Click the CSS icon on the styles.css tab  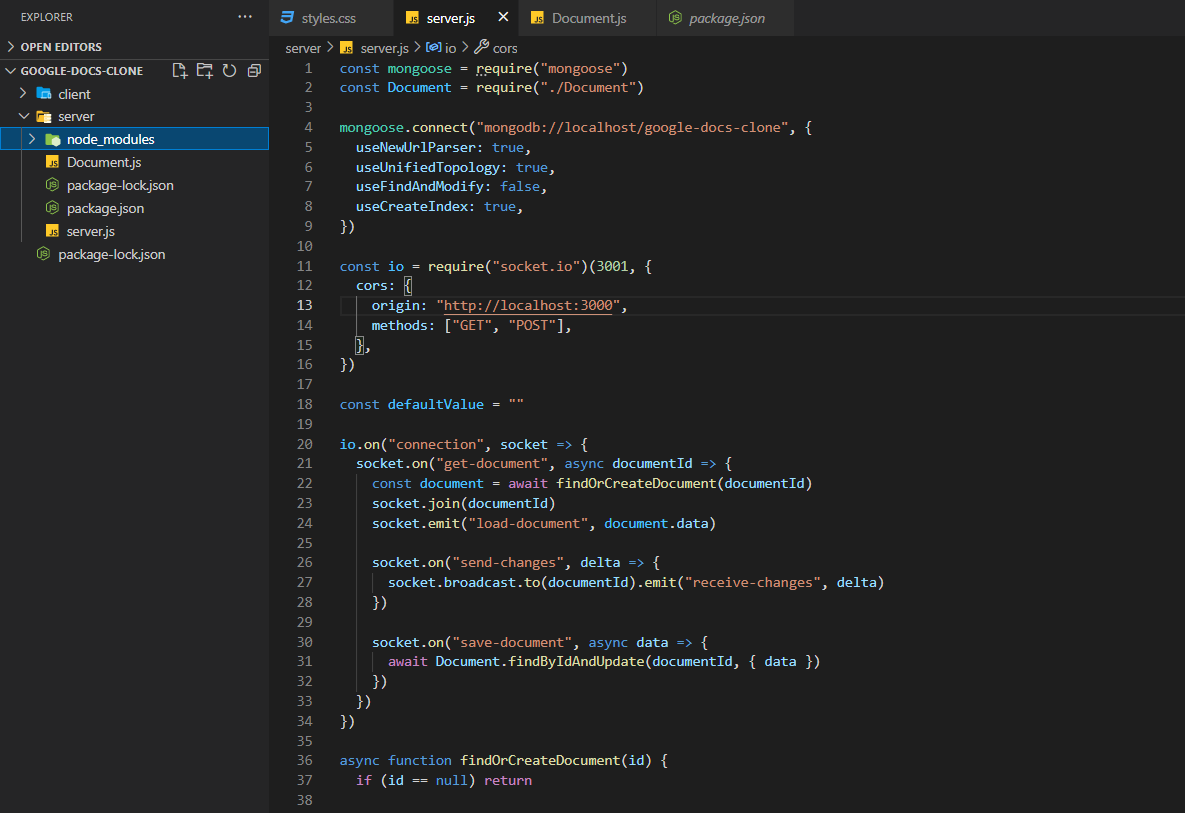click(x=287, y=17)
